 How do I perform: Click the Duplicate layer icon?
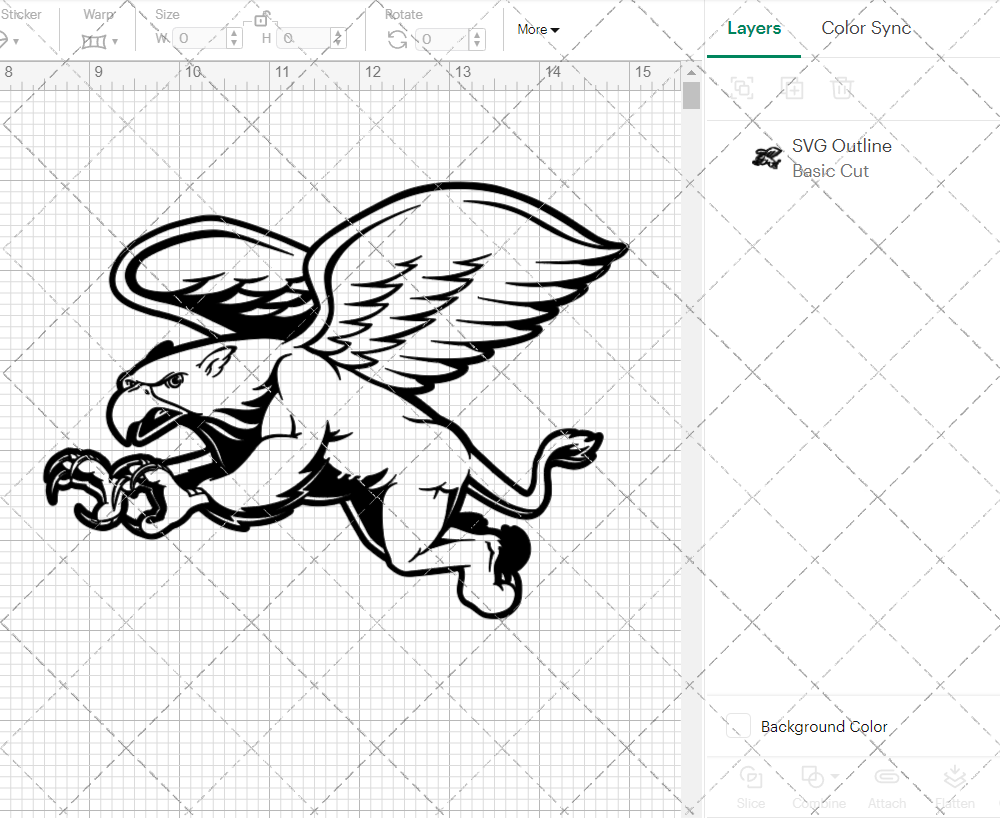[x=792, y=88]
